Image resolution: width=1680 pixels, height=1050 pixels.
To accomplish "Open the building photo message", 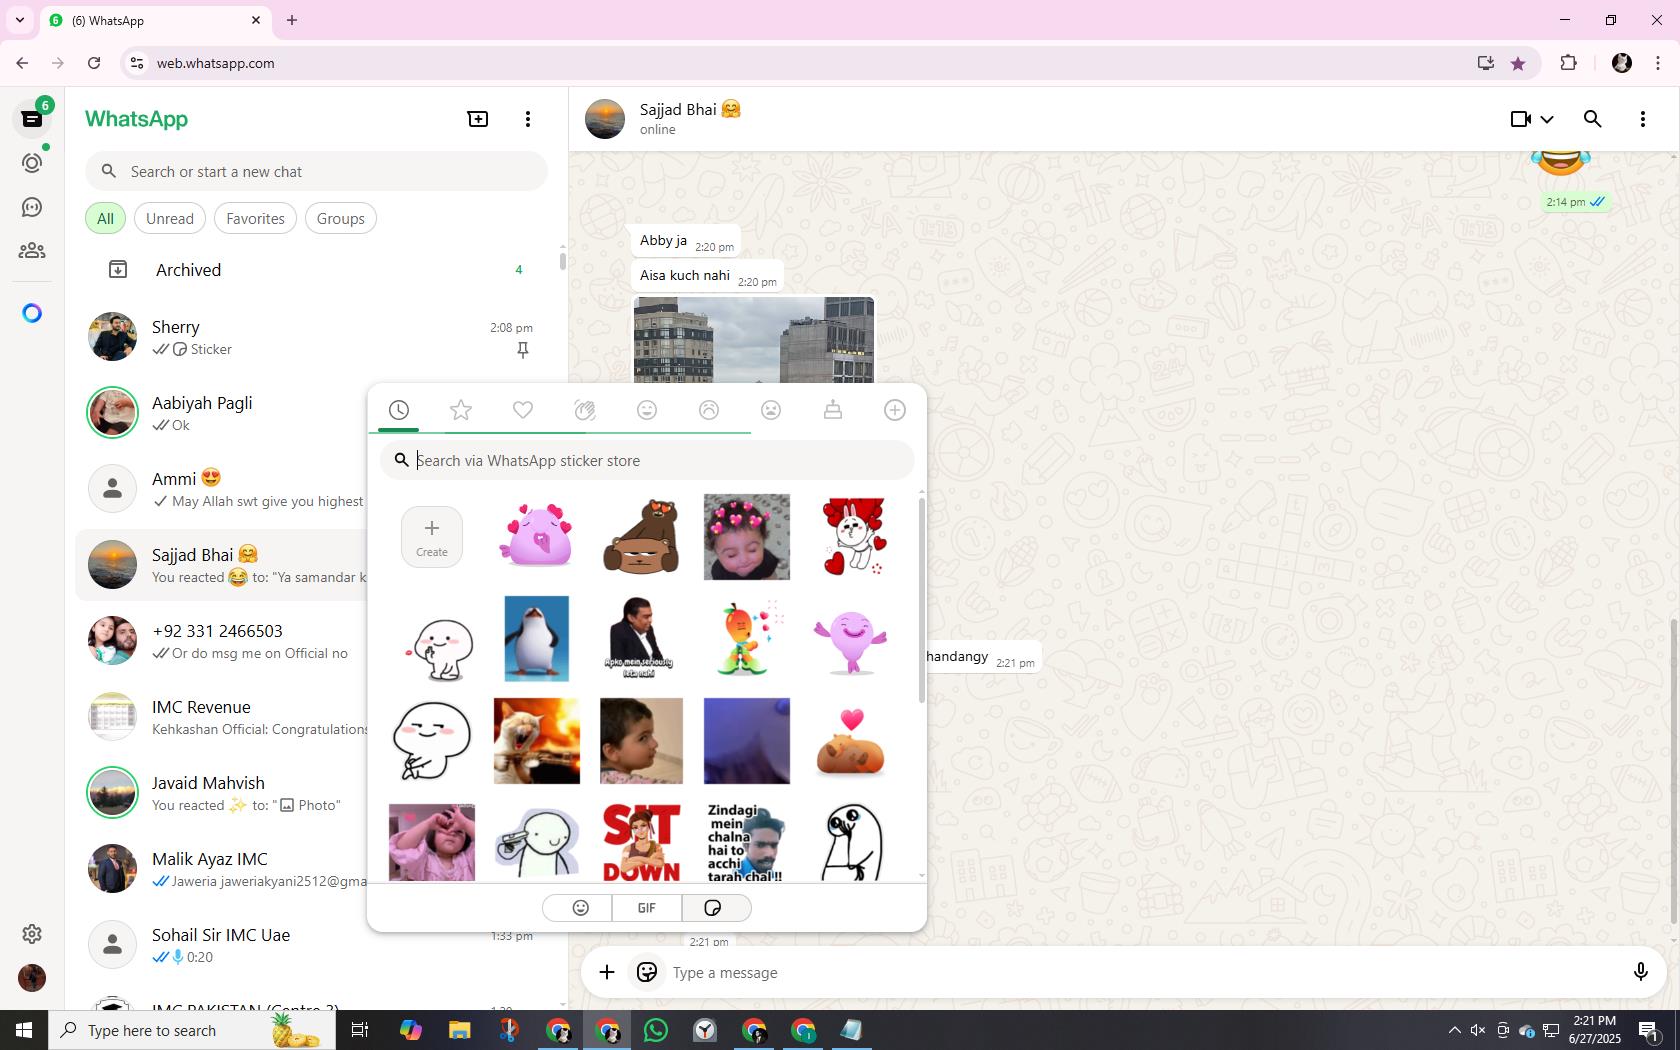I will coord(754,340).
